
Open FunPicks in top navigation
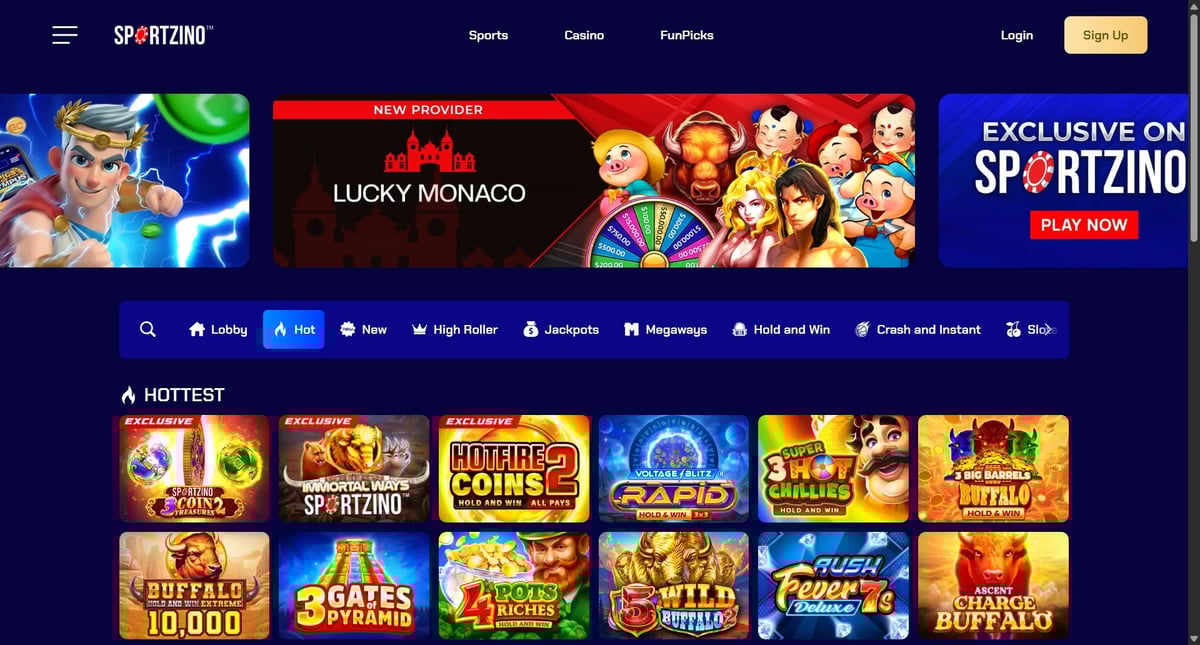(687, 35)
